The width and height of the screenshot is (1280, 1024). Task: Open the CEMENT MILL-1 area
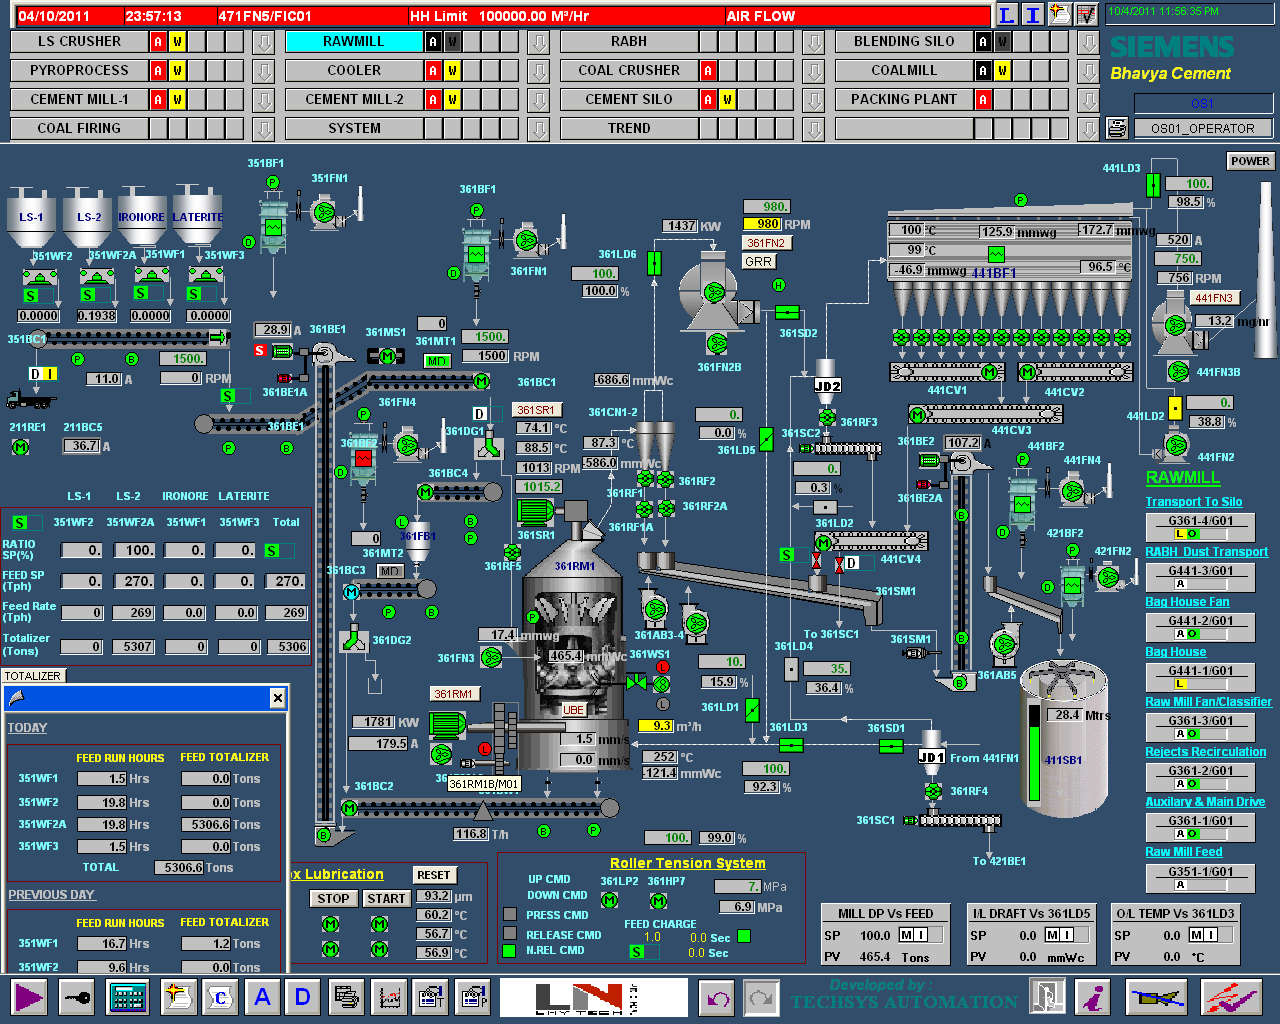tap(79, 100)
